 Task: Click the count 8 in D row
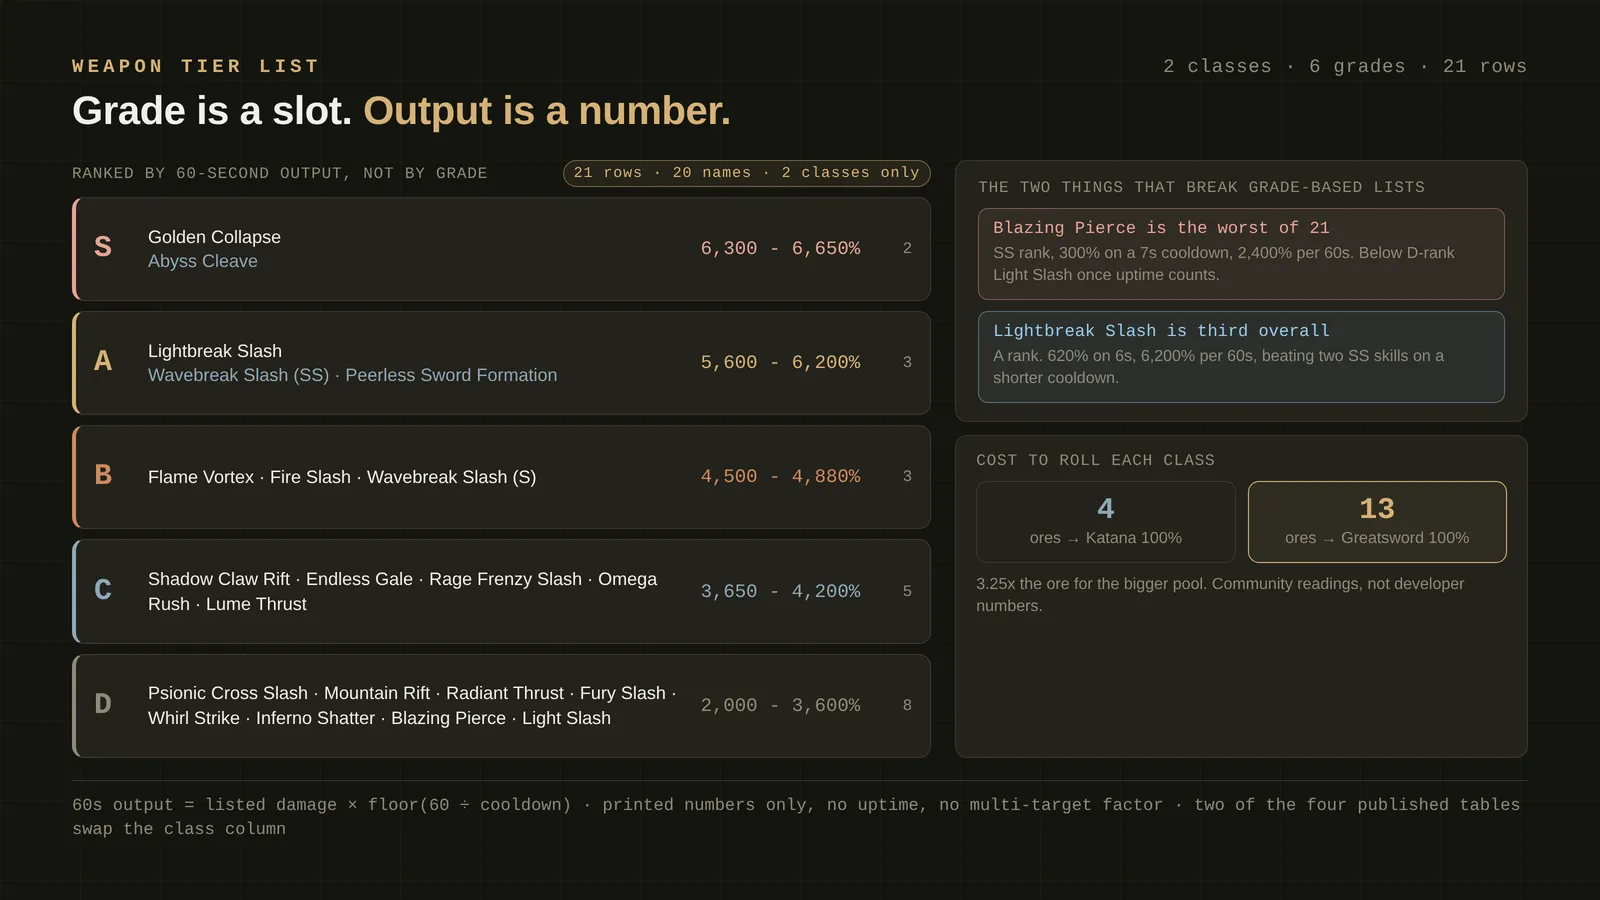tap(907, 705)
